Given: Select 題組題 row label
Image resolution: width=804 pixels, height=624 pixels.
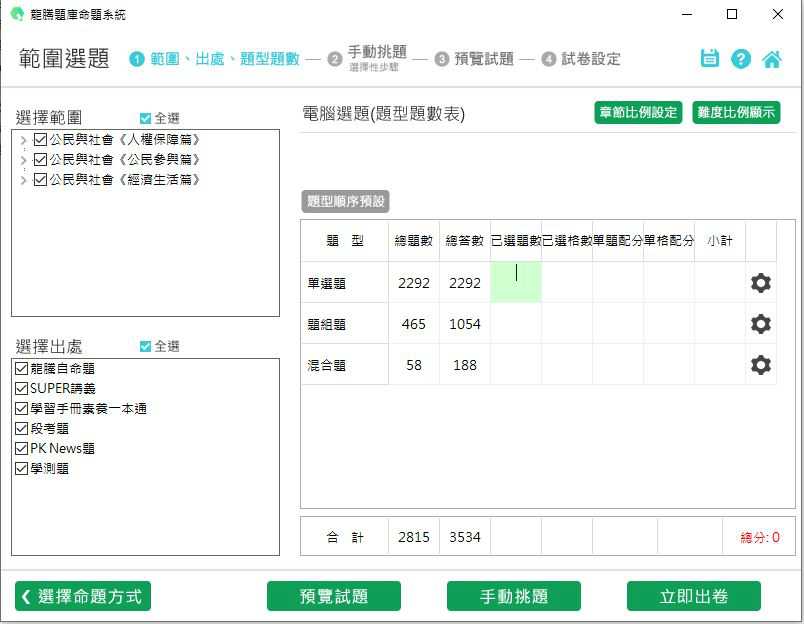Looking at the screenshot, I should 327,324.
